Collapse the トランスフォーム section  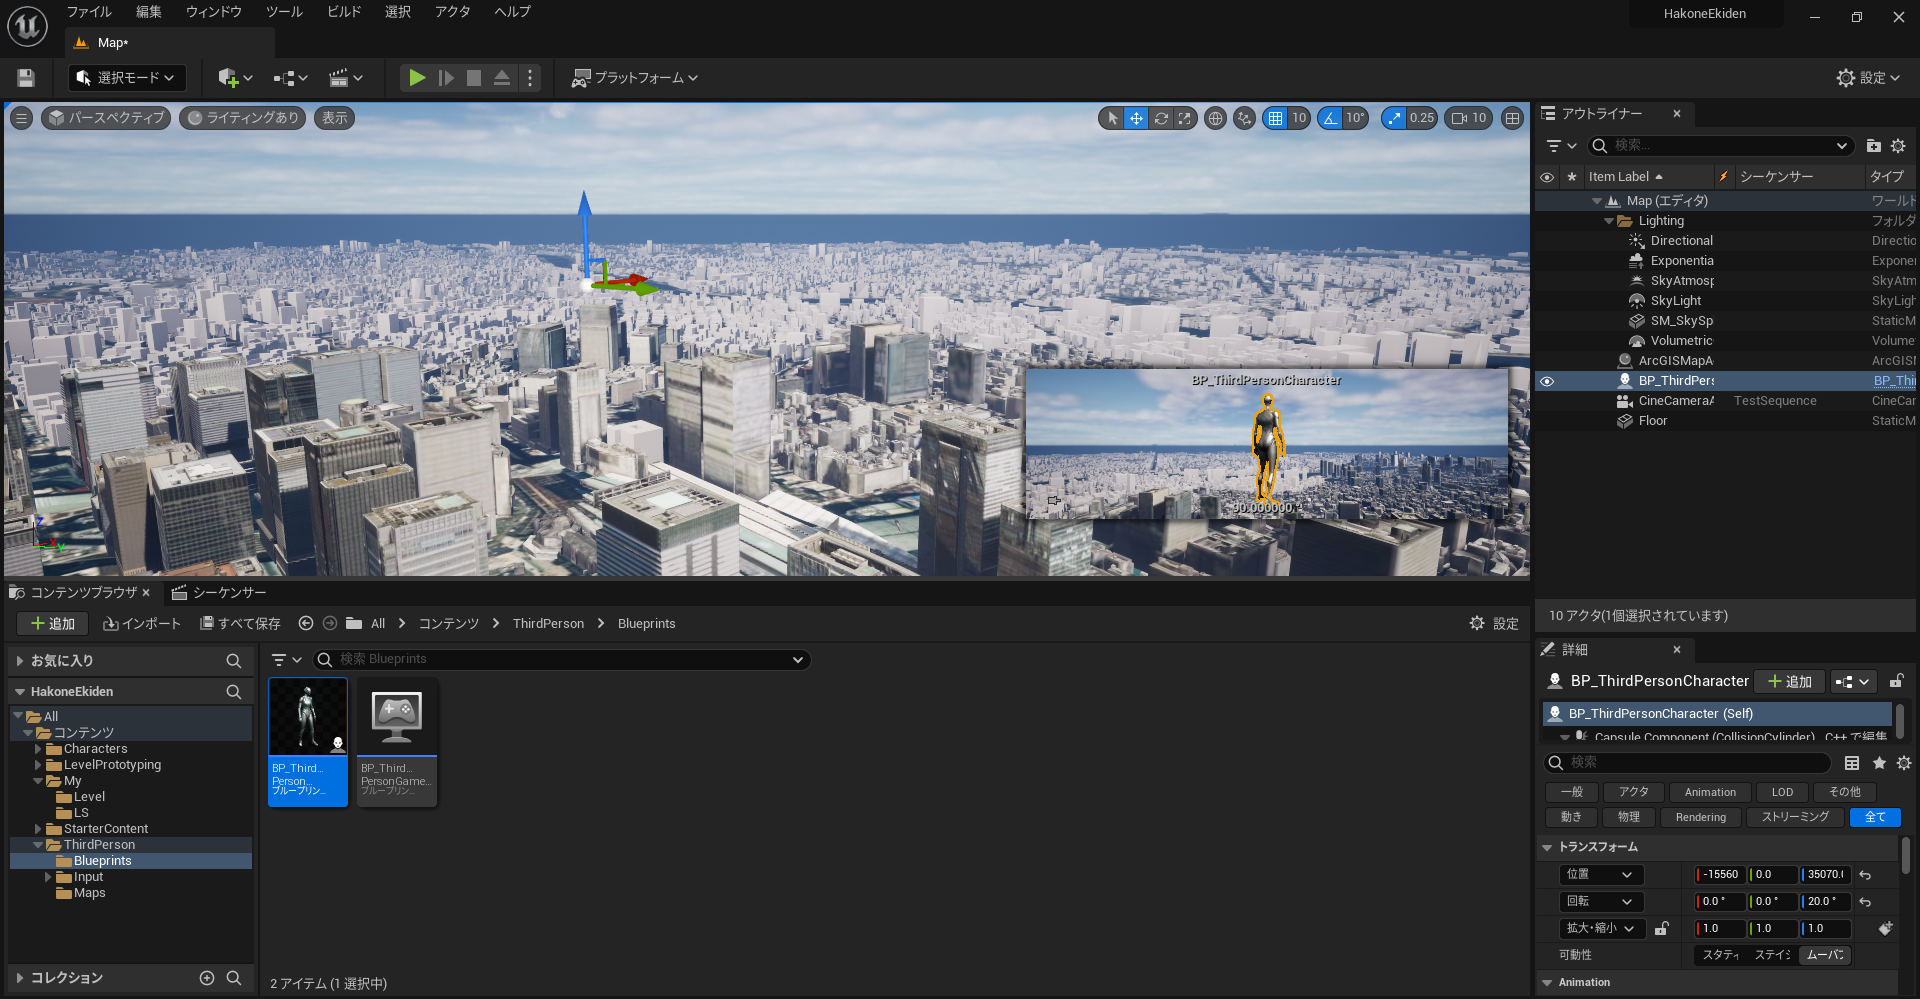pos(1547,847)
